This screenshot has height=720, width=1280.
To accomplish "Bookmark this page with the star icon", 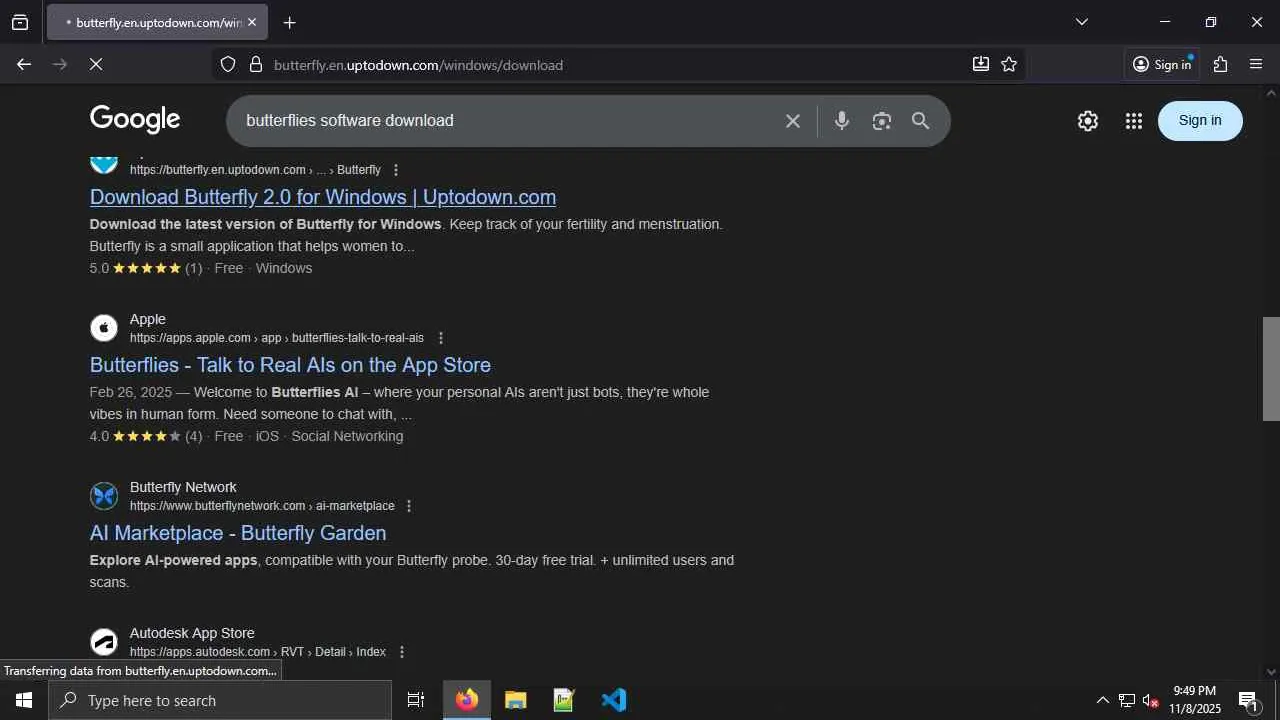I will tap(1009, 64).
